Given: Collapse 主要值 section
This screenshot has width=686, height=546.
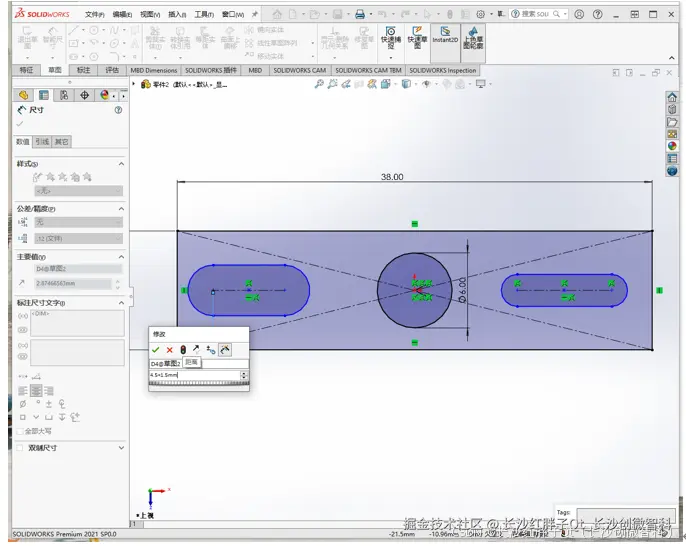Looking at the screenshot, I should (x=121, y=257).
